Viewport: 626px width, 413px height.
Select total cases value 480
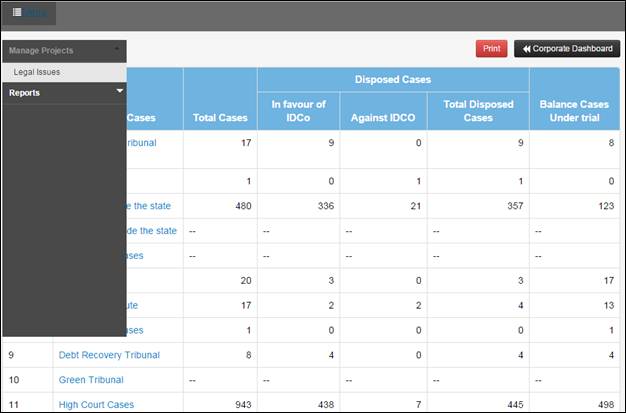pyautogui.click(x=243, y=206)
